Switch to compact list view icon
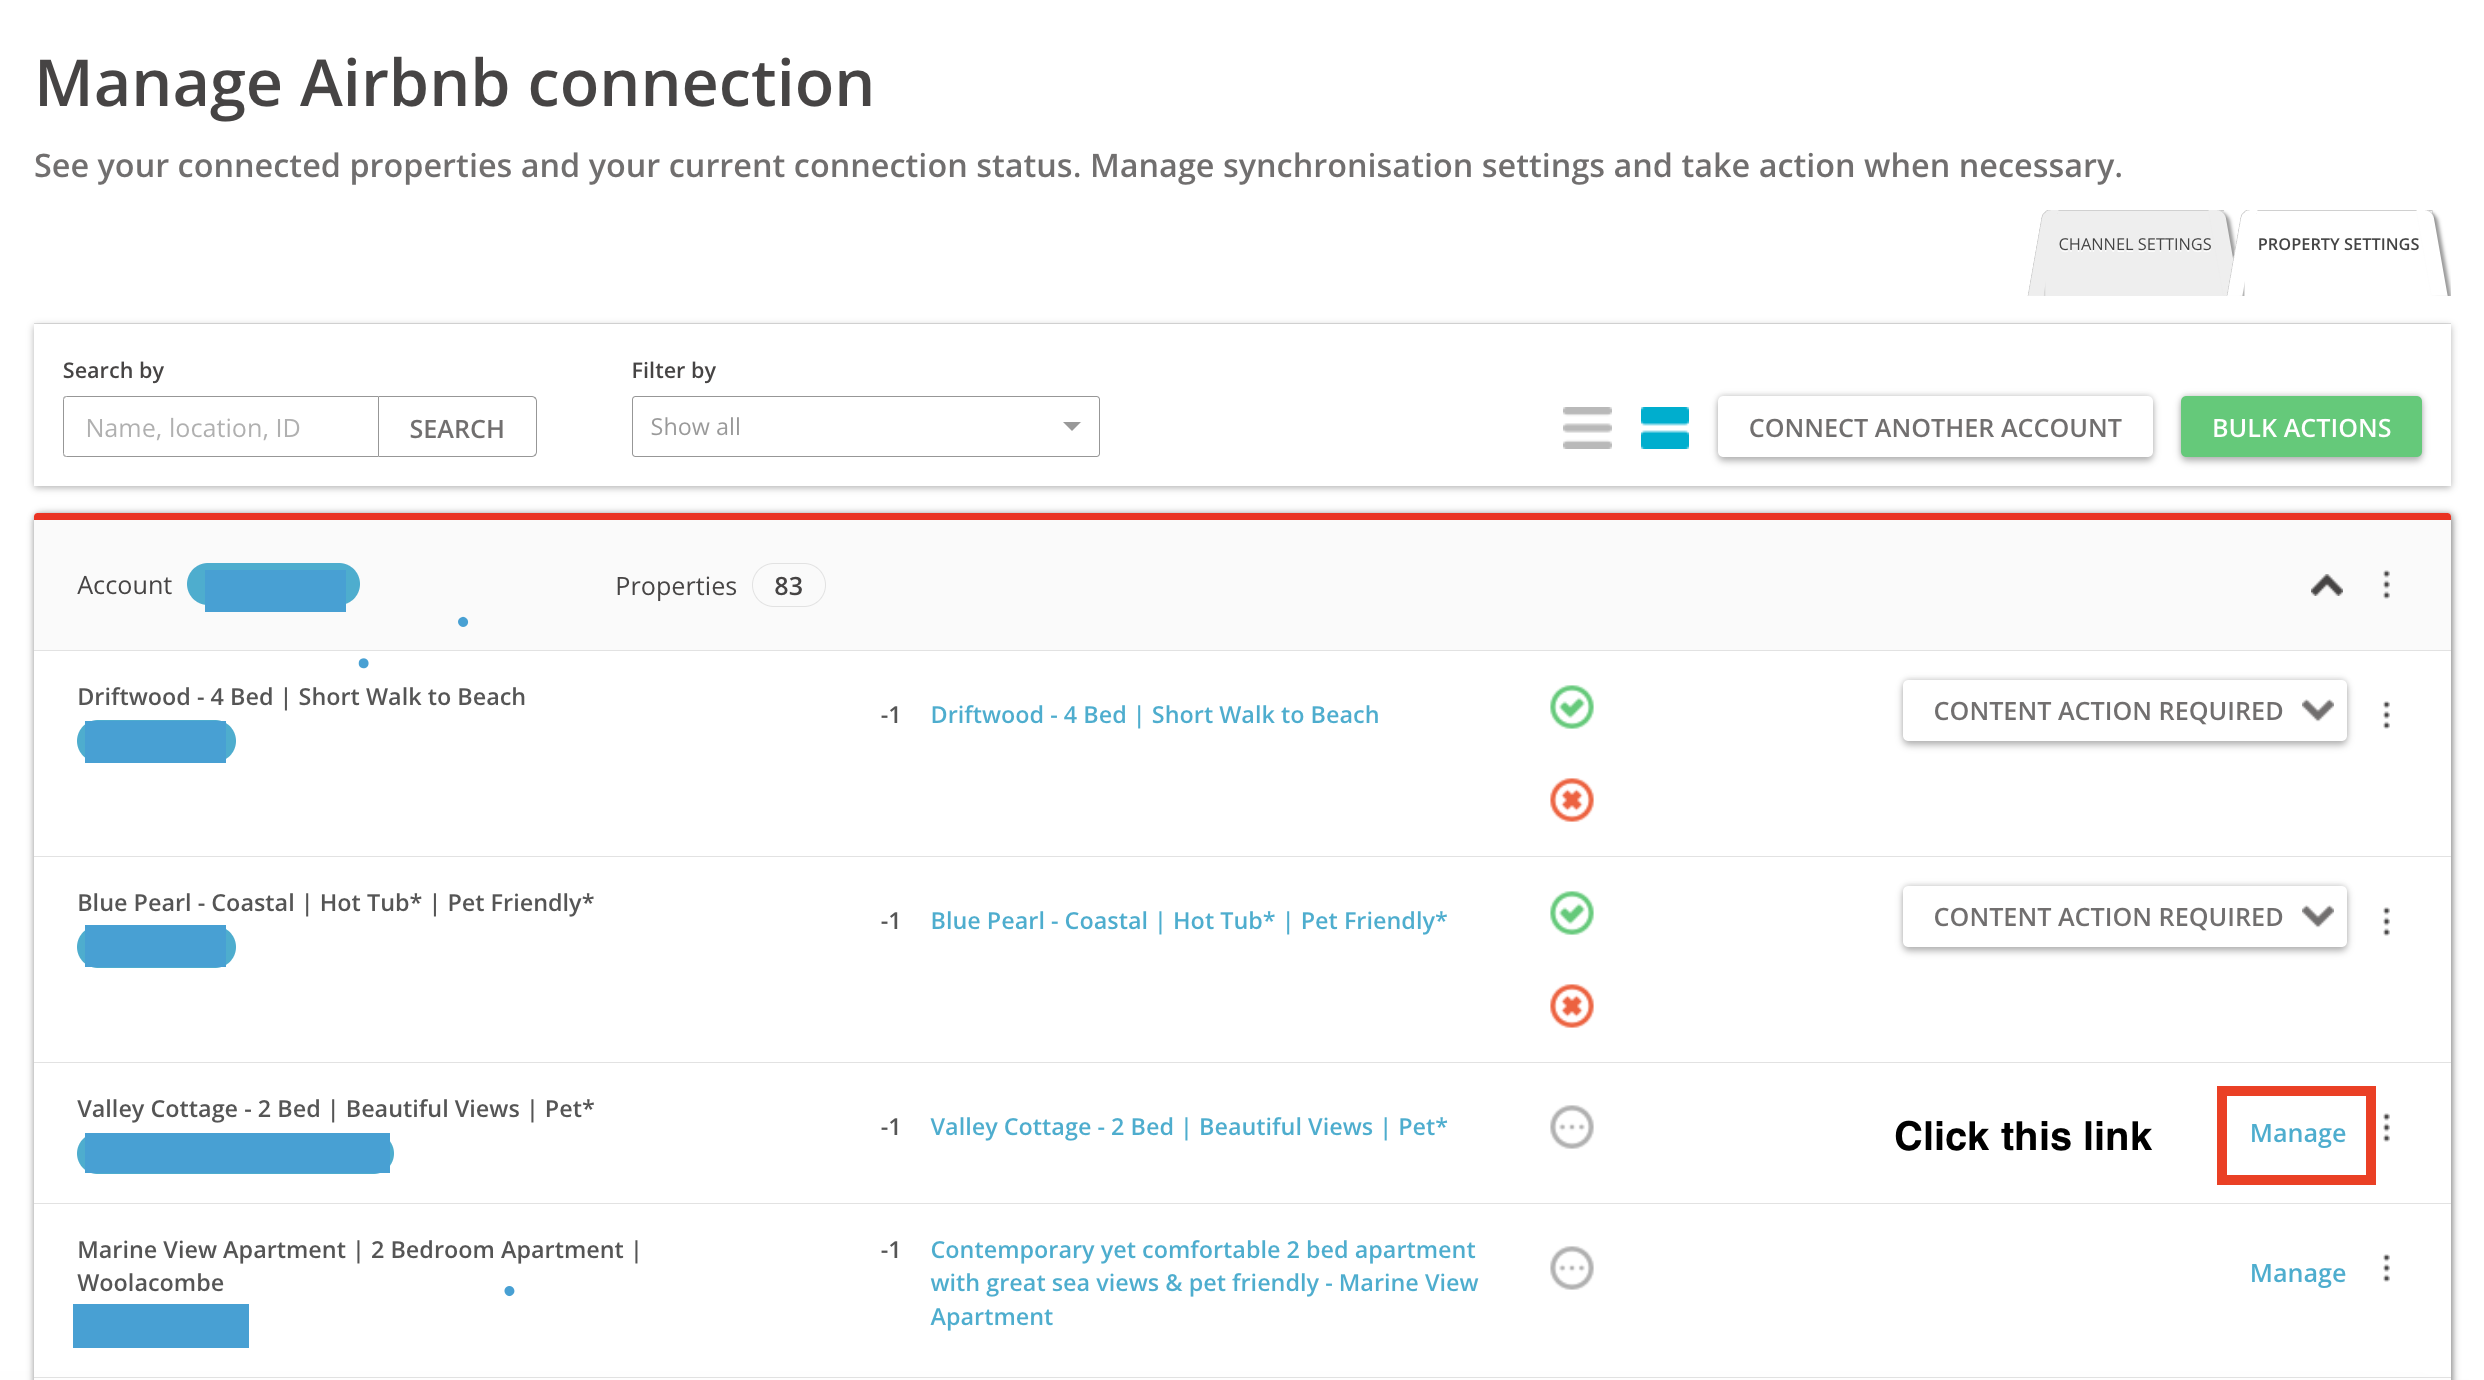This screenshot has width=2484, height=1380. (1587, 427)
